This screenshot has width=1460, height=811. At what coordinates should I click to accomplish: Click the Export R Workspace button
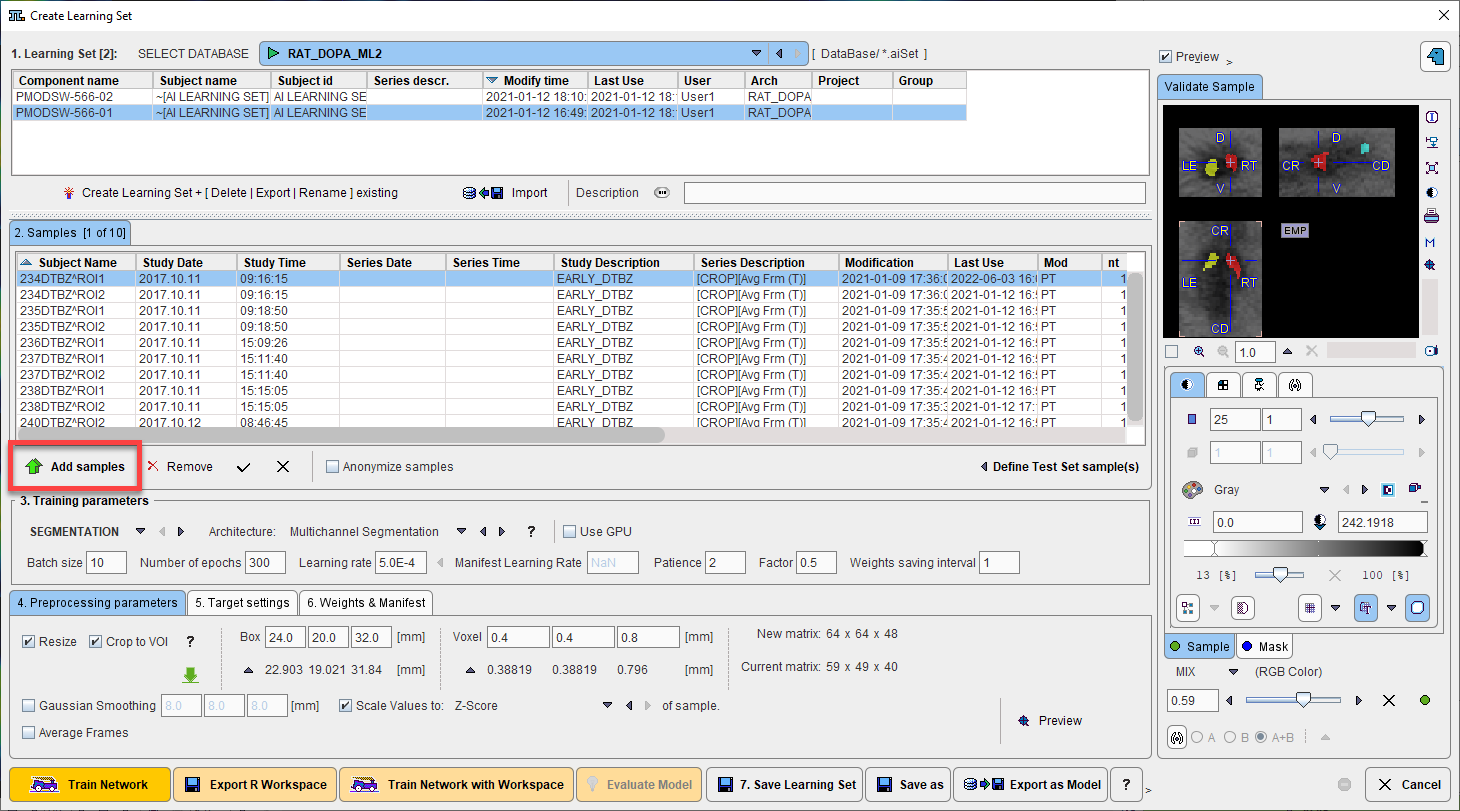[x=255, y=785]
